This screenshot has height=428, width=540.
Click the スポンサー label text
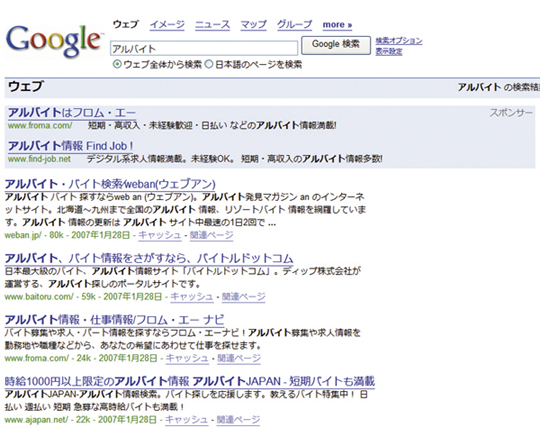[x=511, y=113]
